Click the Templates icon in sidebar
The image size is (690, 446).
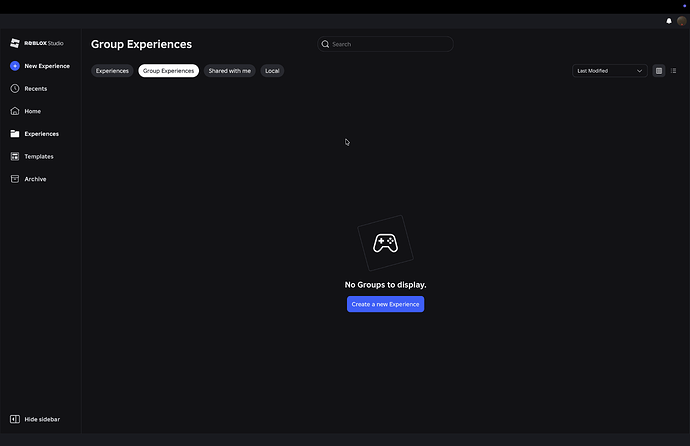(x=15, y=156)
